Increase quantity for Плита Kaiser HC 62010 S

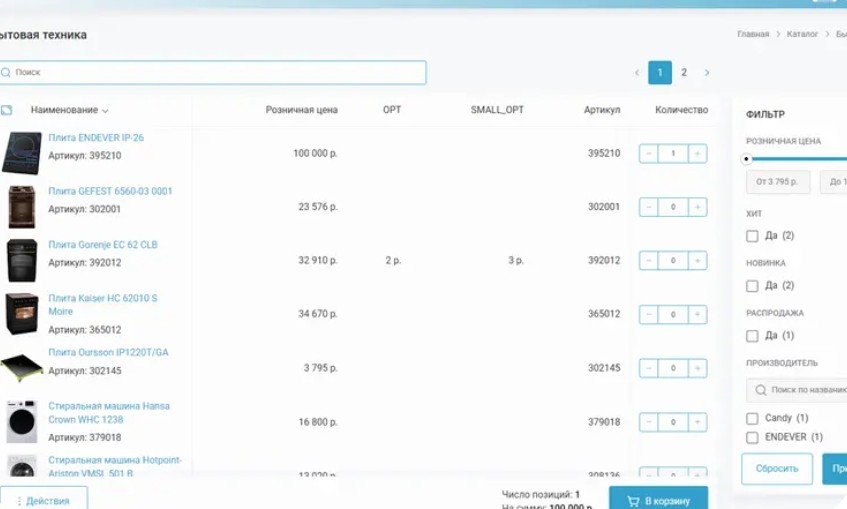[x=697, y=314]
